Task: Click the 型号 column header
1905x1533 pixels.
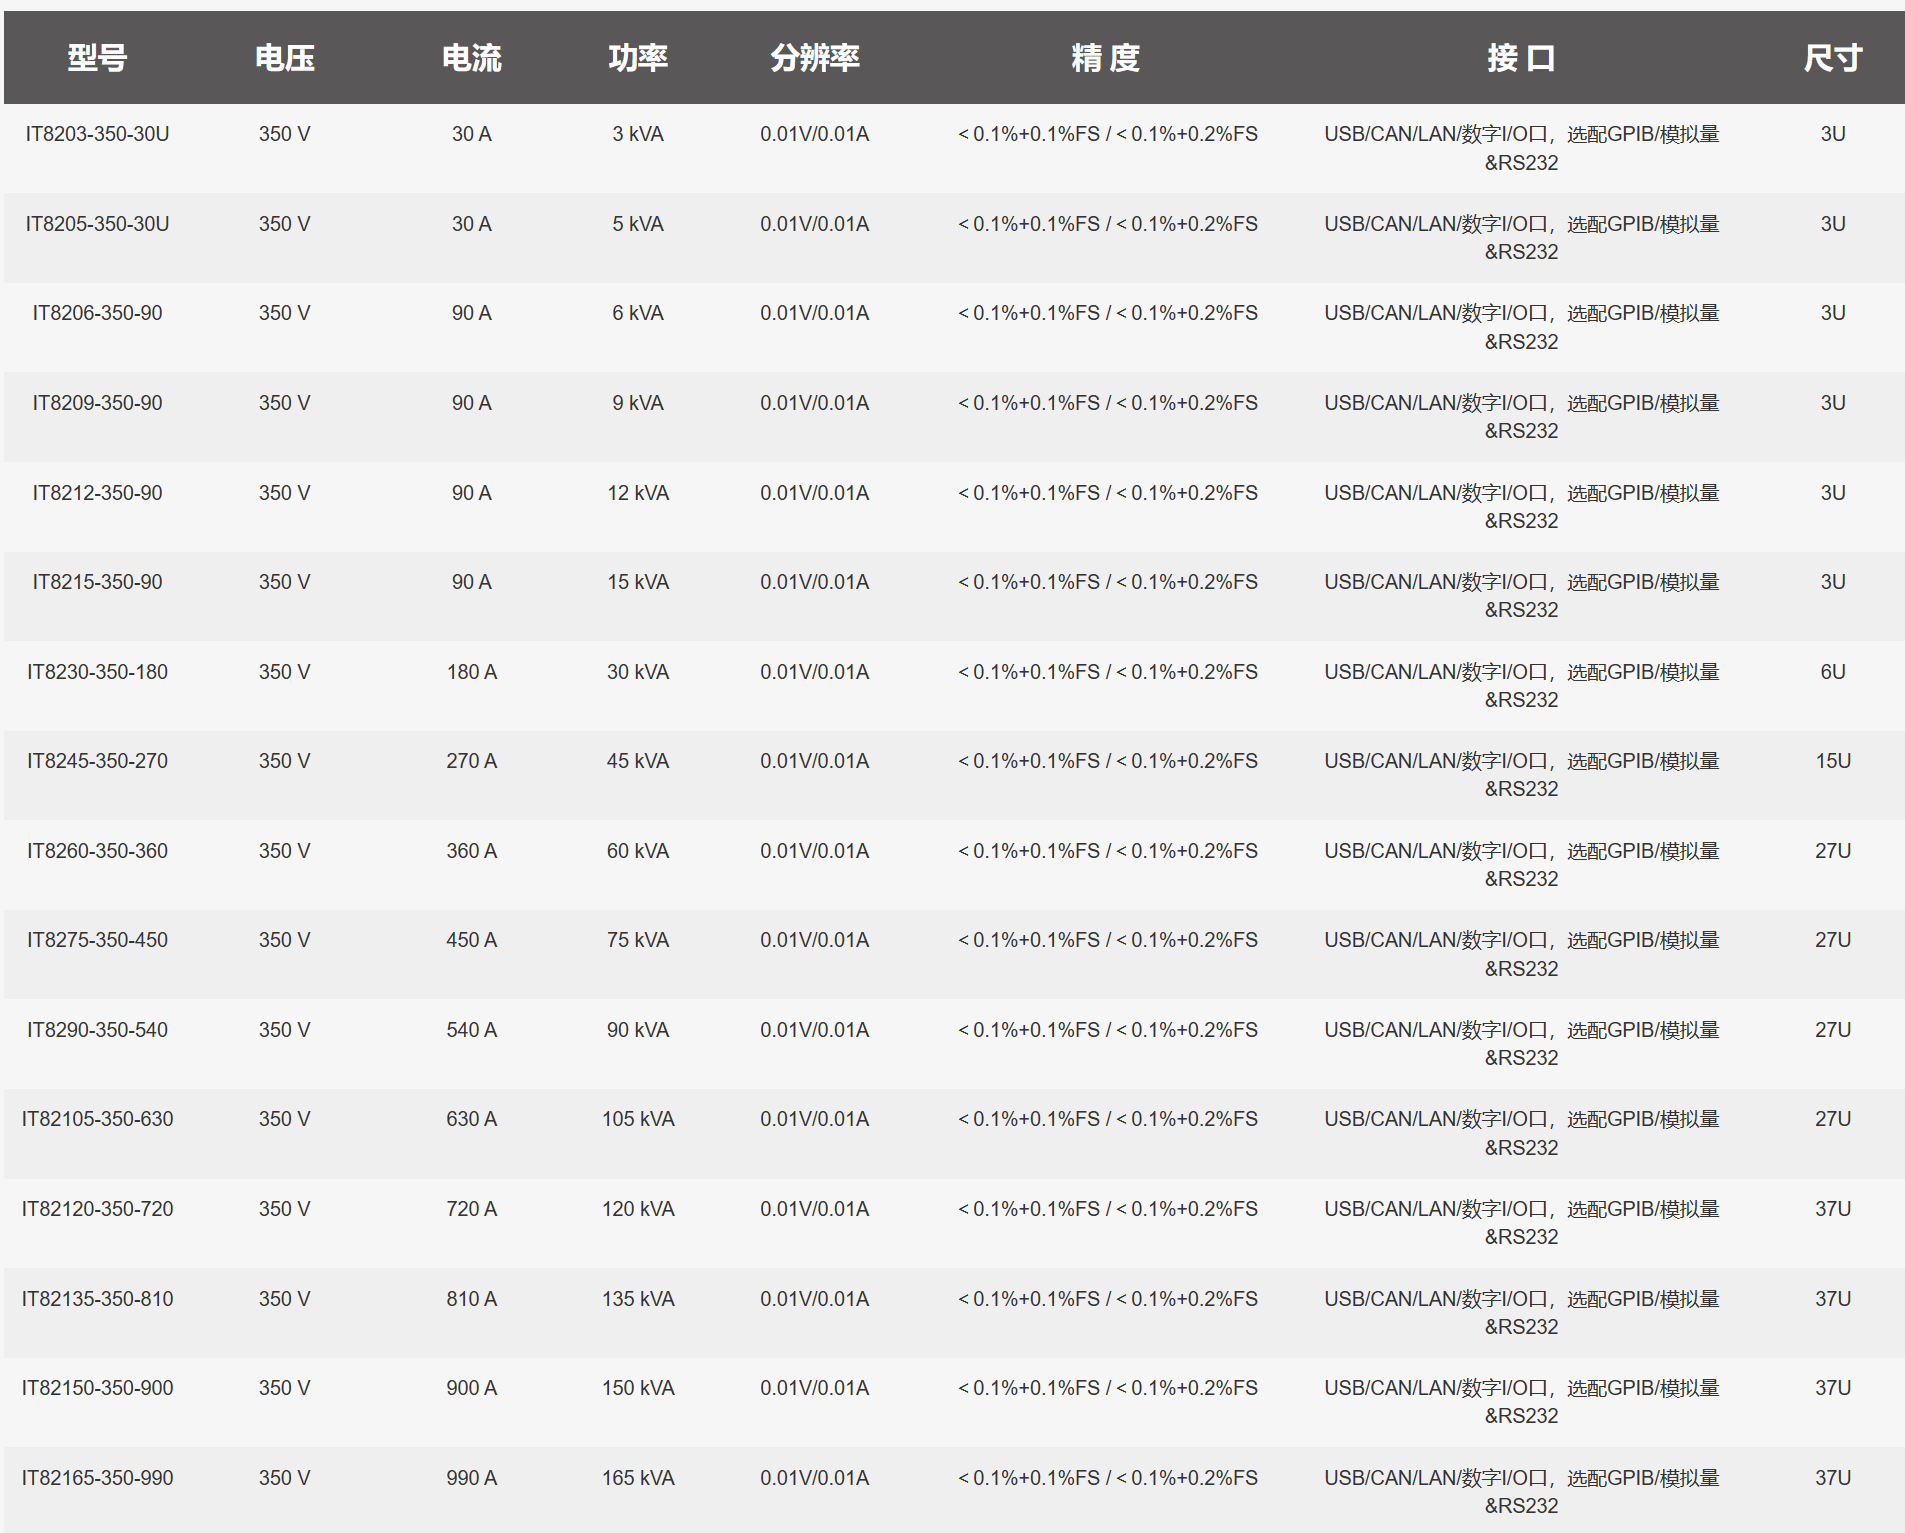Action: (x=97, y=58)
